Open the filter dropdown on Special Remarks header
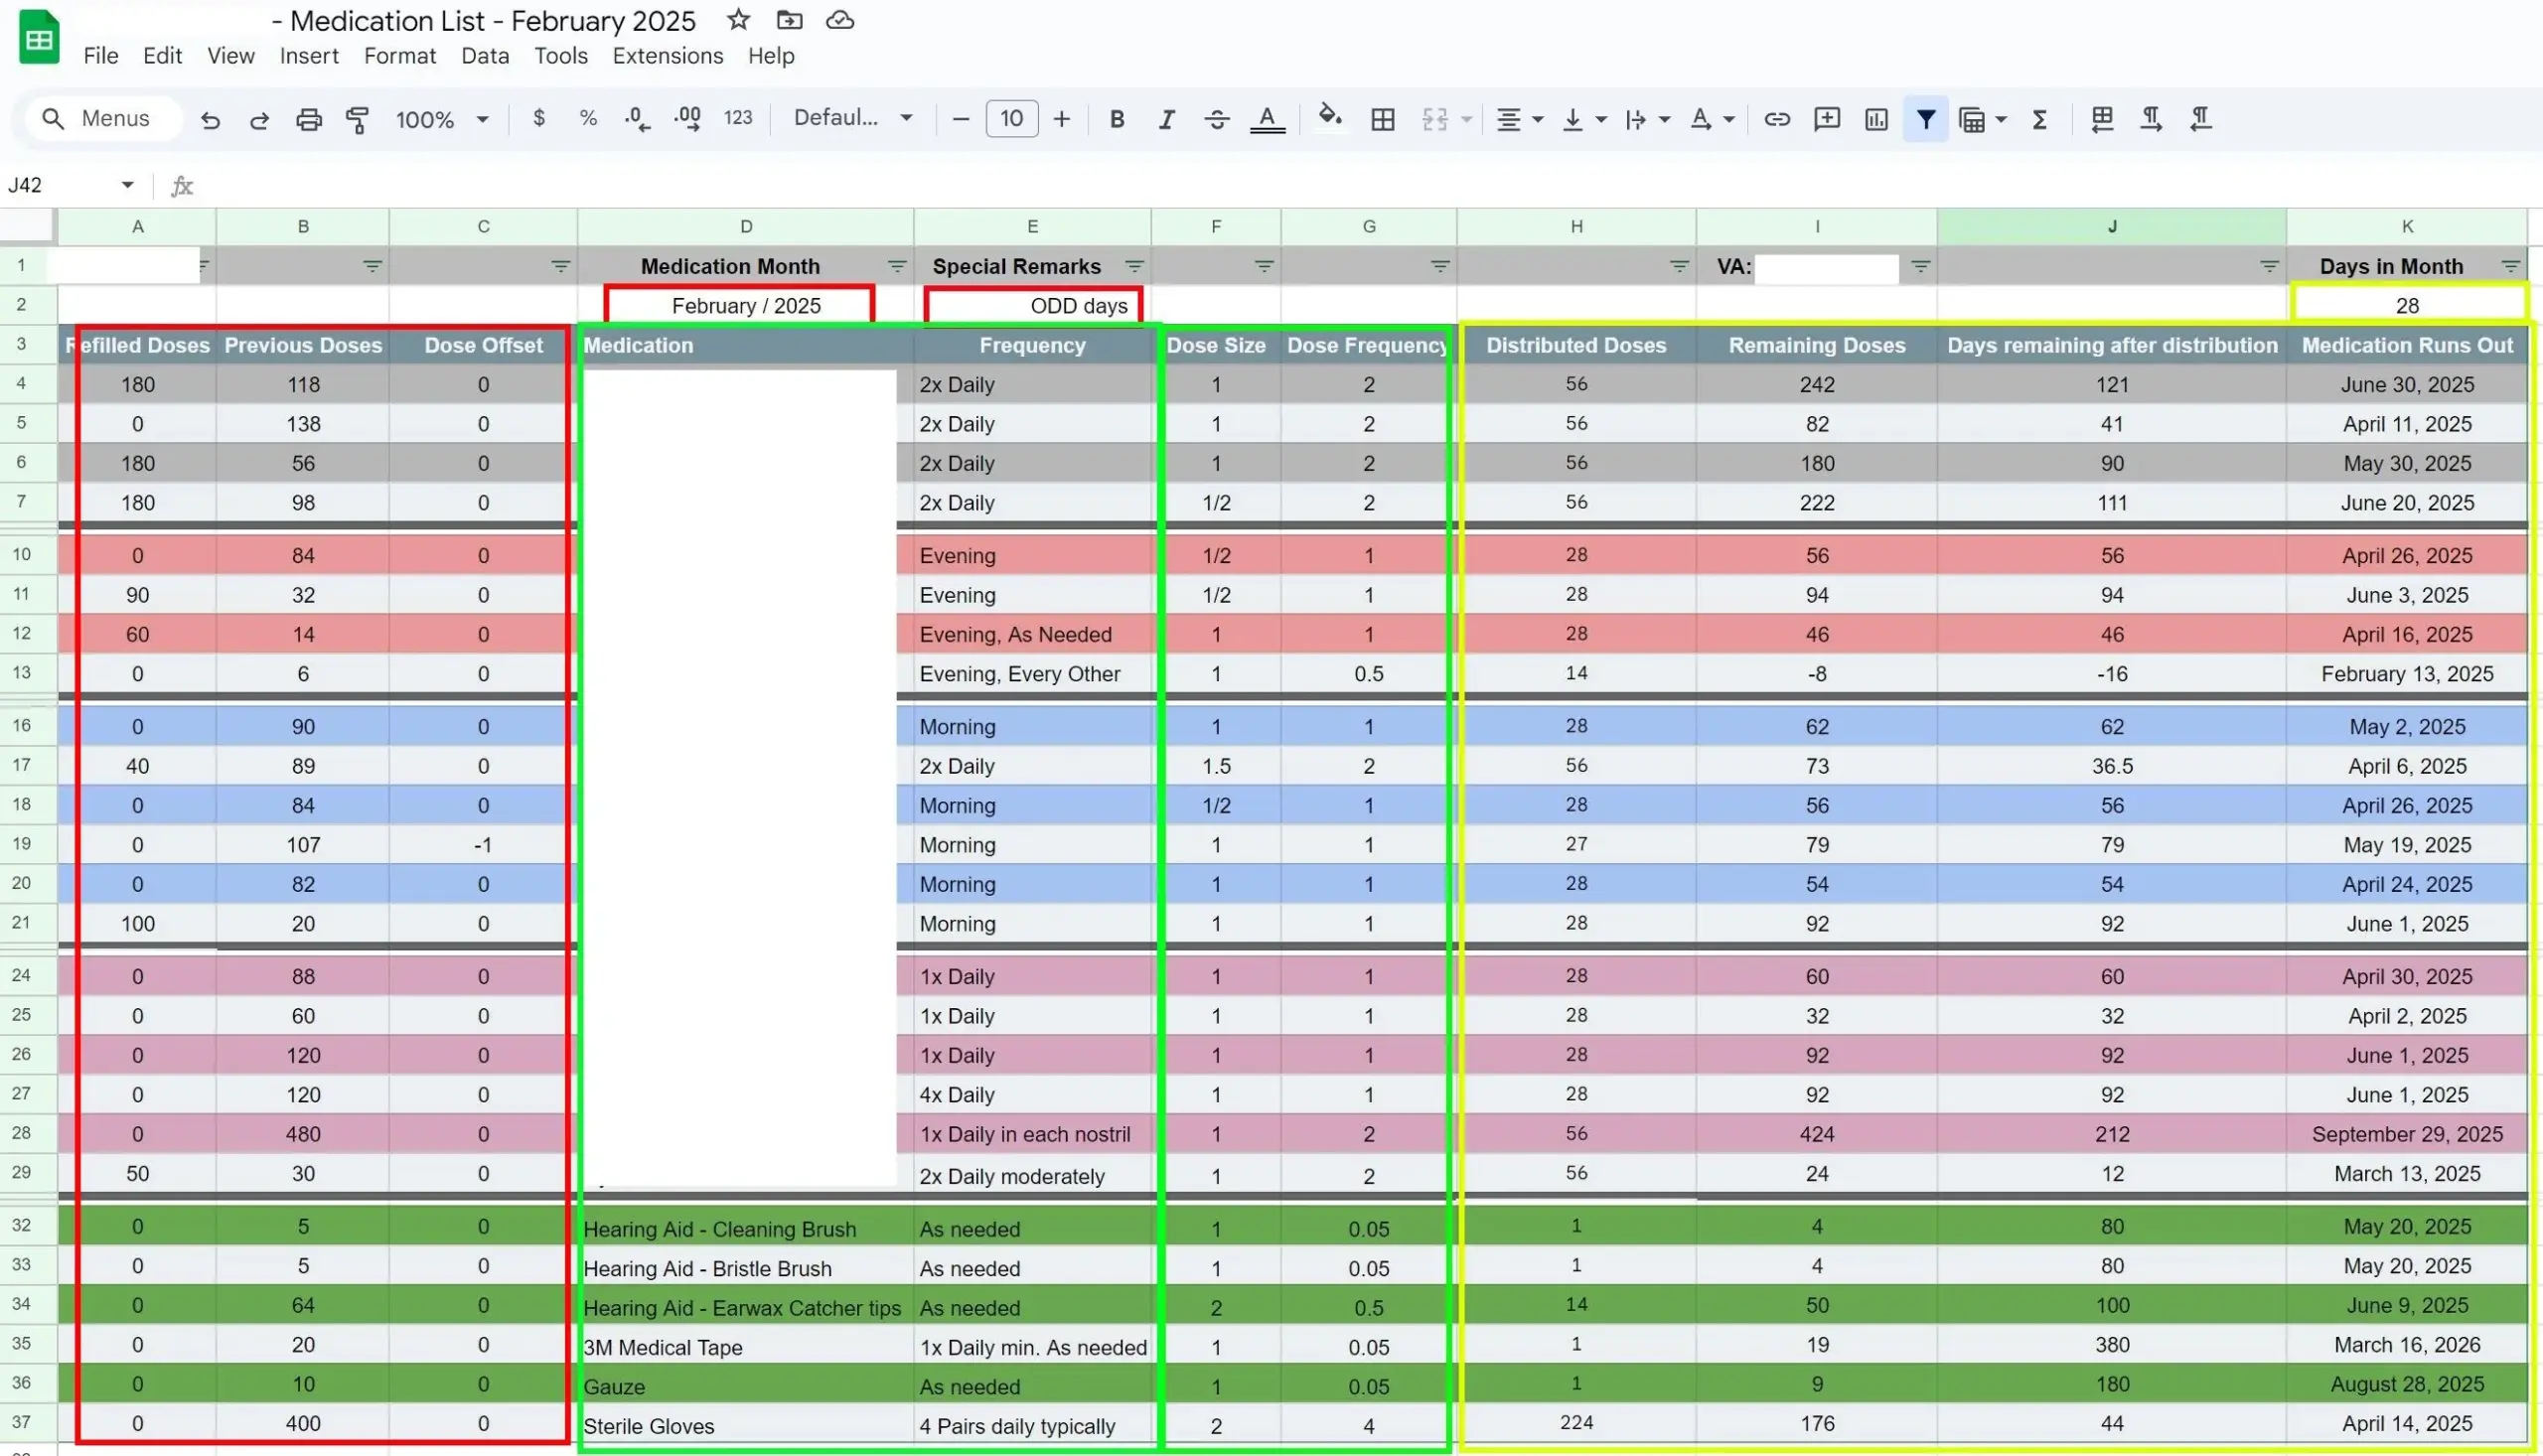 click(x=1134, y=267)
